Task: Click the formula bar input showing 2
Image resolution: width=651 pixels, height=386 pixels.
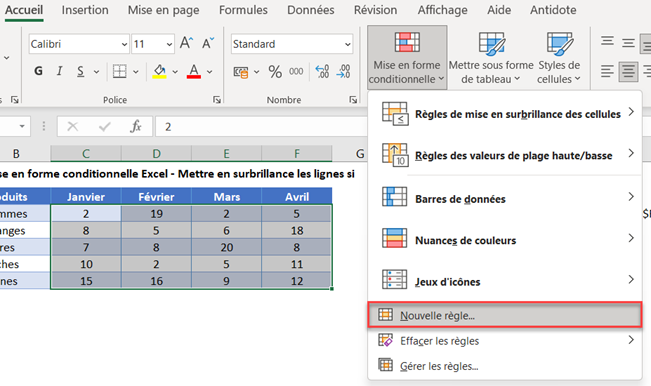Action: 262,127
